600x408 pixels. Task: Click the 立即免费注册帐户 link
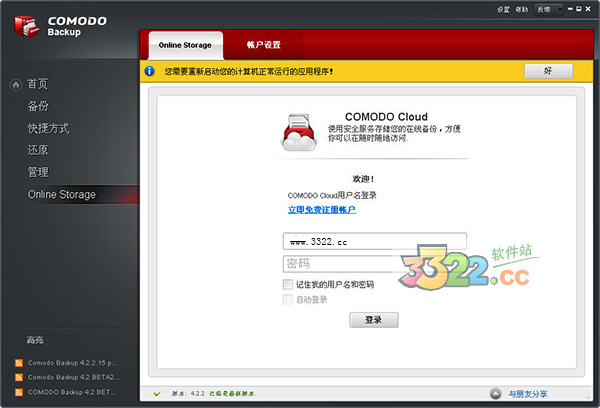point(322,210)
